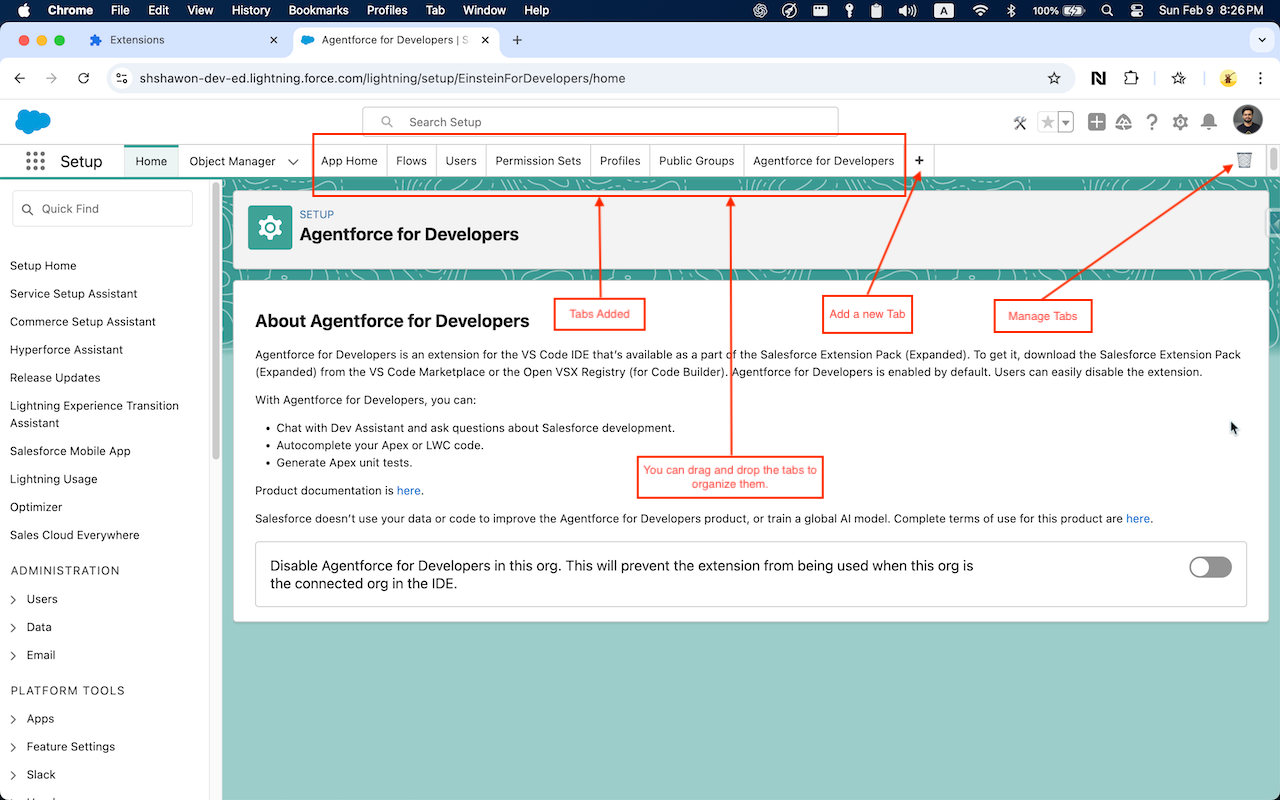The height and width of the screenshot is (800, 1280).
Task: Open Chrome's Bookmarks menu
Action: pos(318,10)
